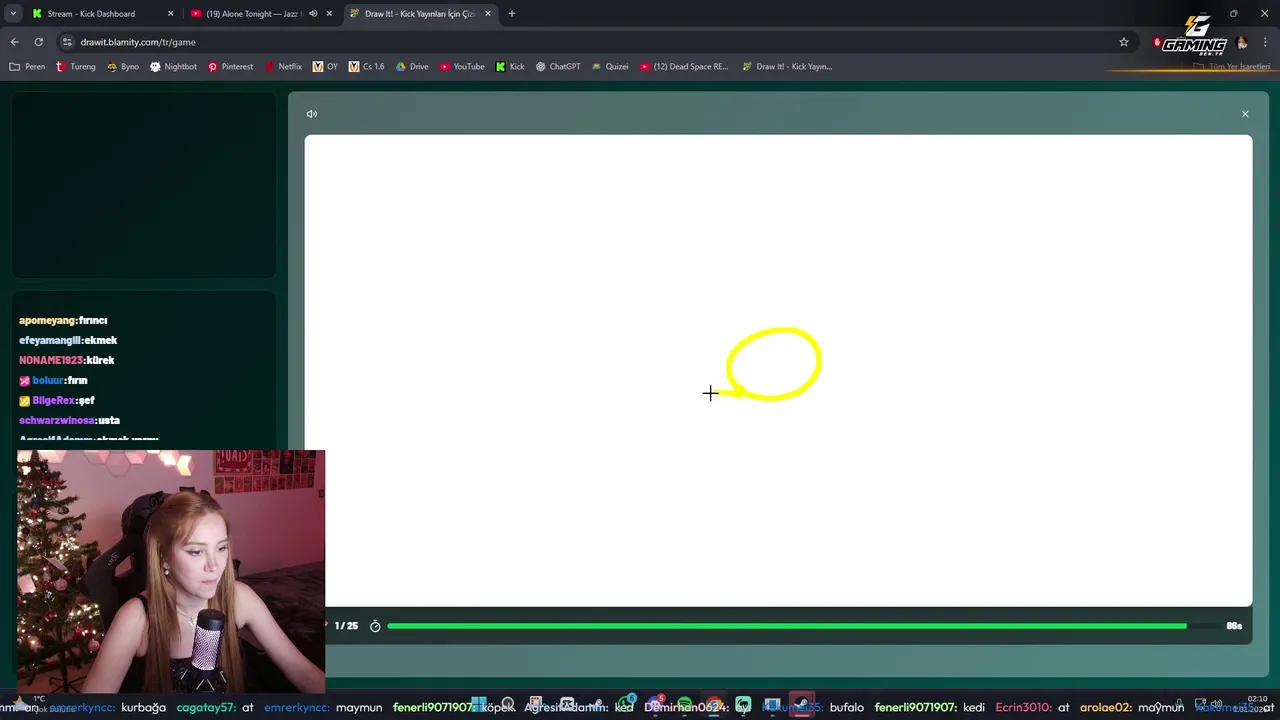Viewport: 1280px width, 720px height.
Task: Open the Byno bookmark
Action: coord(123,66)
